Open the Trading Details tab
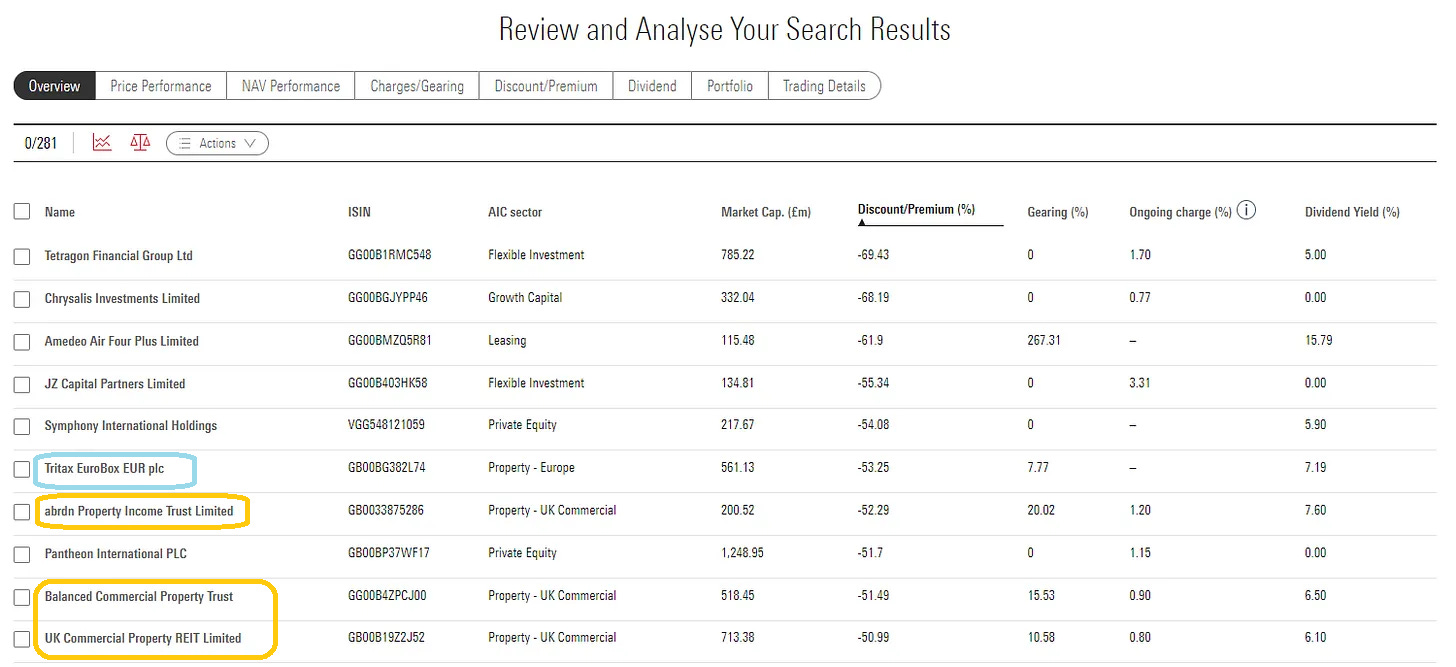The height and width of the screenshot is (667, 1456). pos(824,86)
